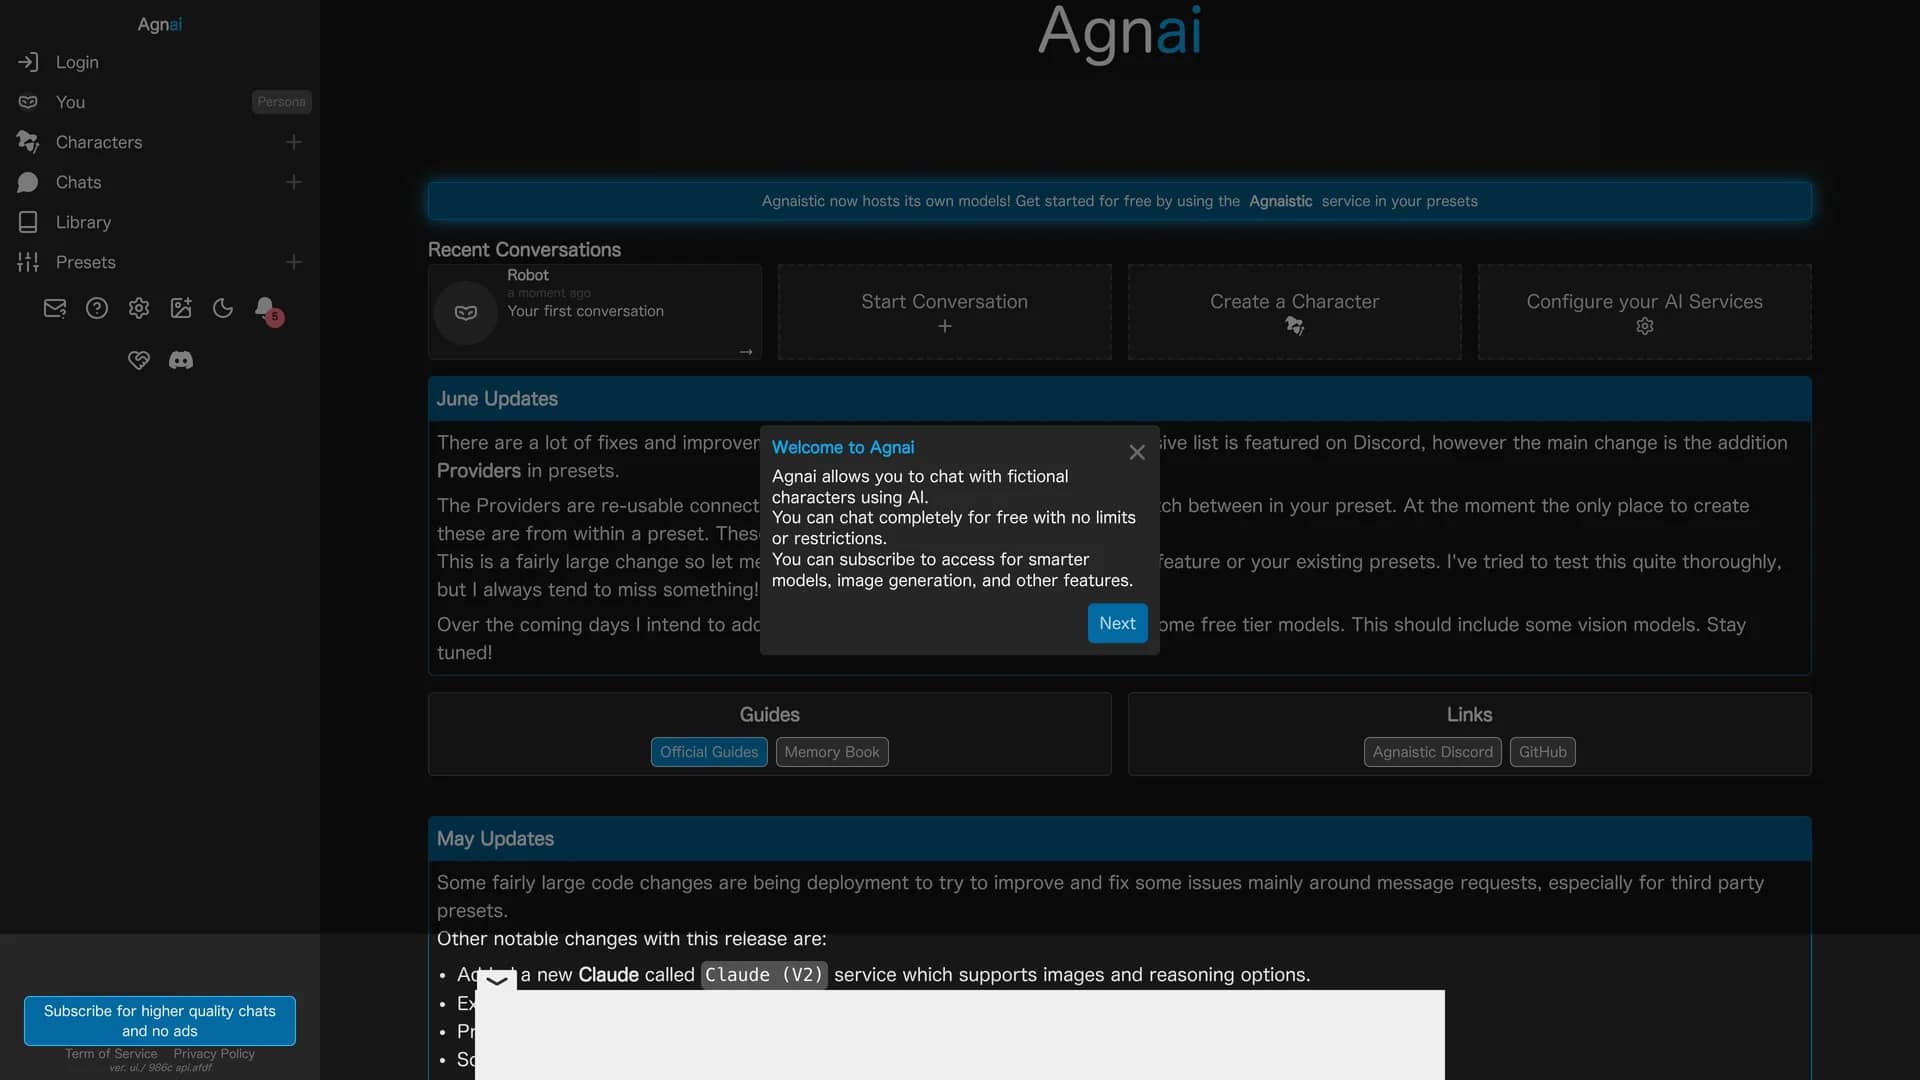Click the Robot avatar icon
This screenshot has height=1080, width=1920.
point(466,312)
